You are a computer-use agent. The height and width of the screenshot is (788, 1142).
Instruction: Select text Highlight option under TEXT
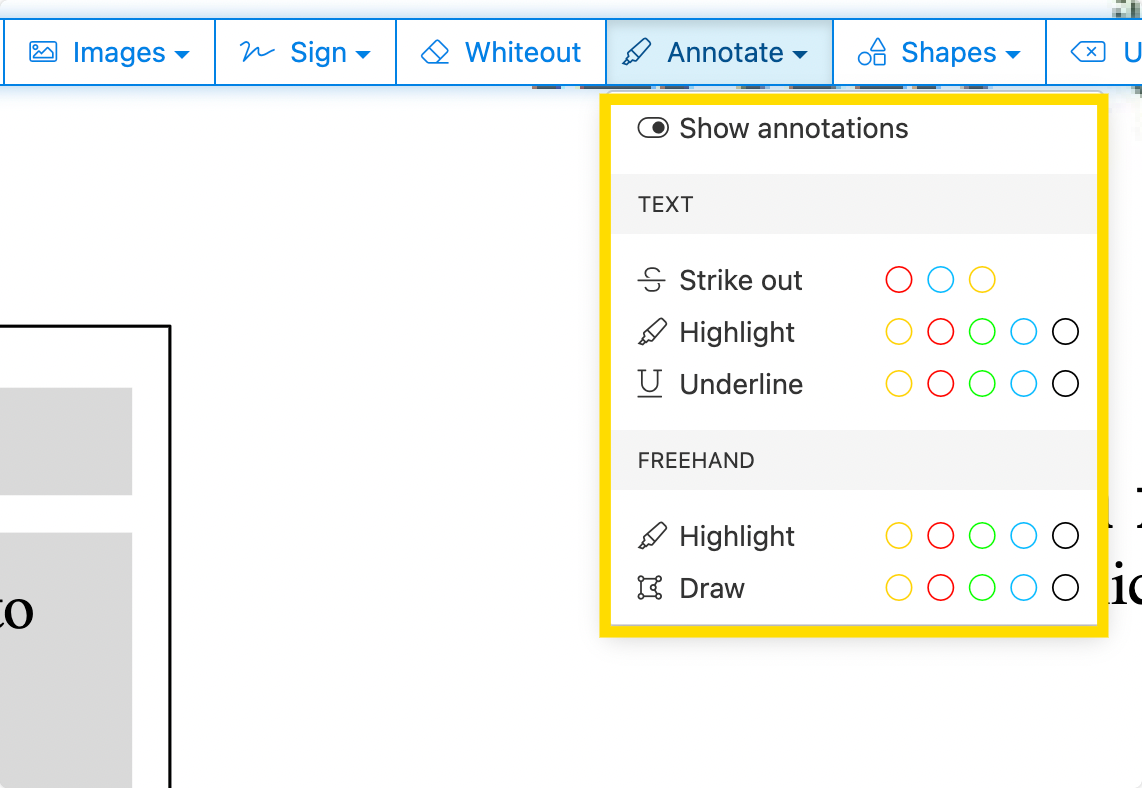click(x=737, y=332)
